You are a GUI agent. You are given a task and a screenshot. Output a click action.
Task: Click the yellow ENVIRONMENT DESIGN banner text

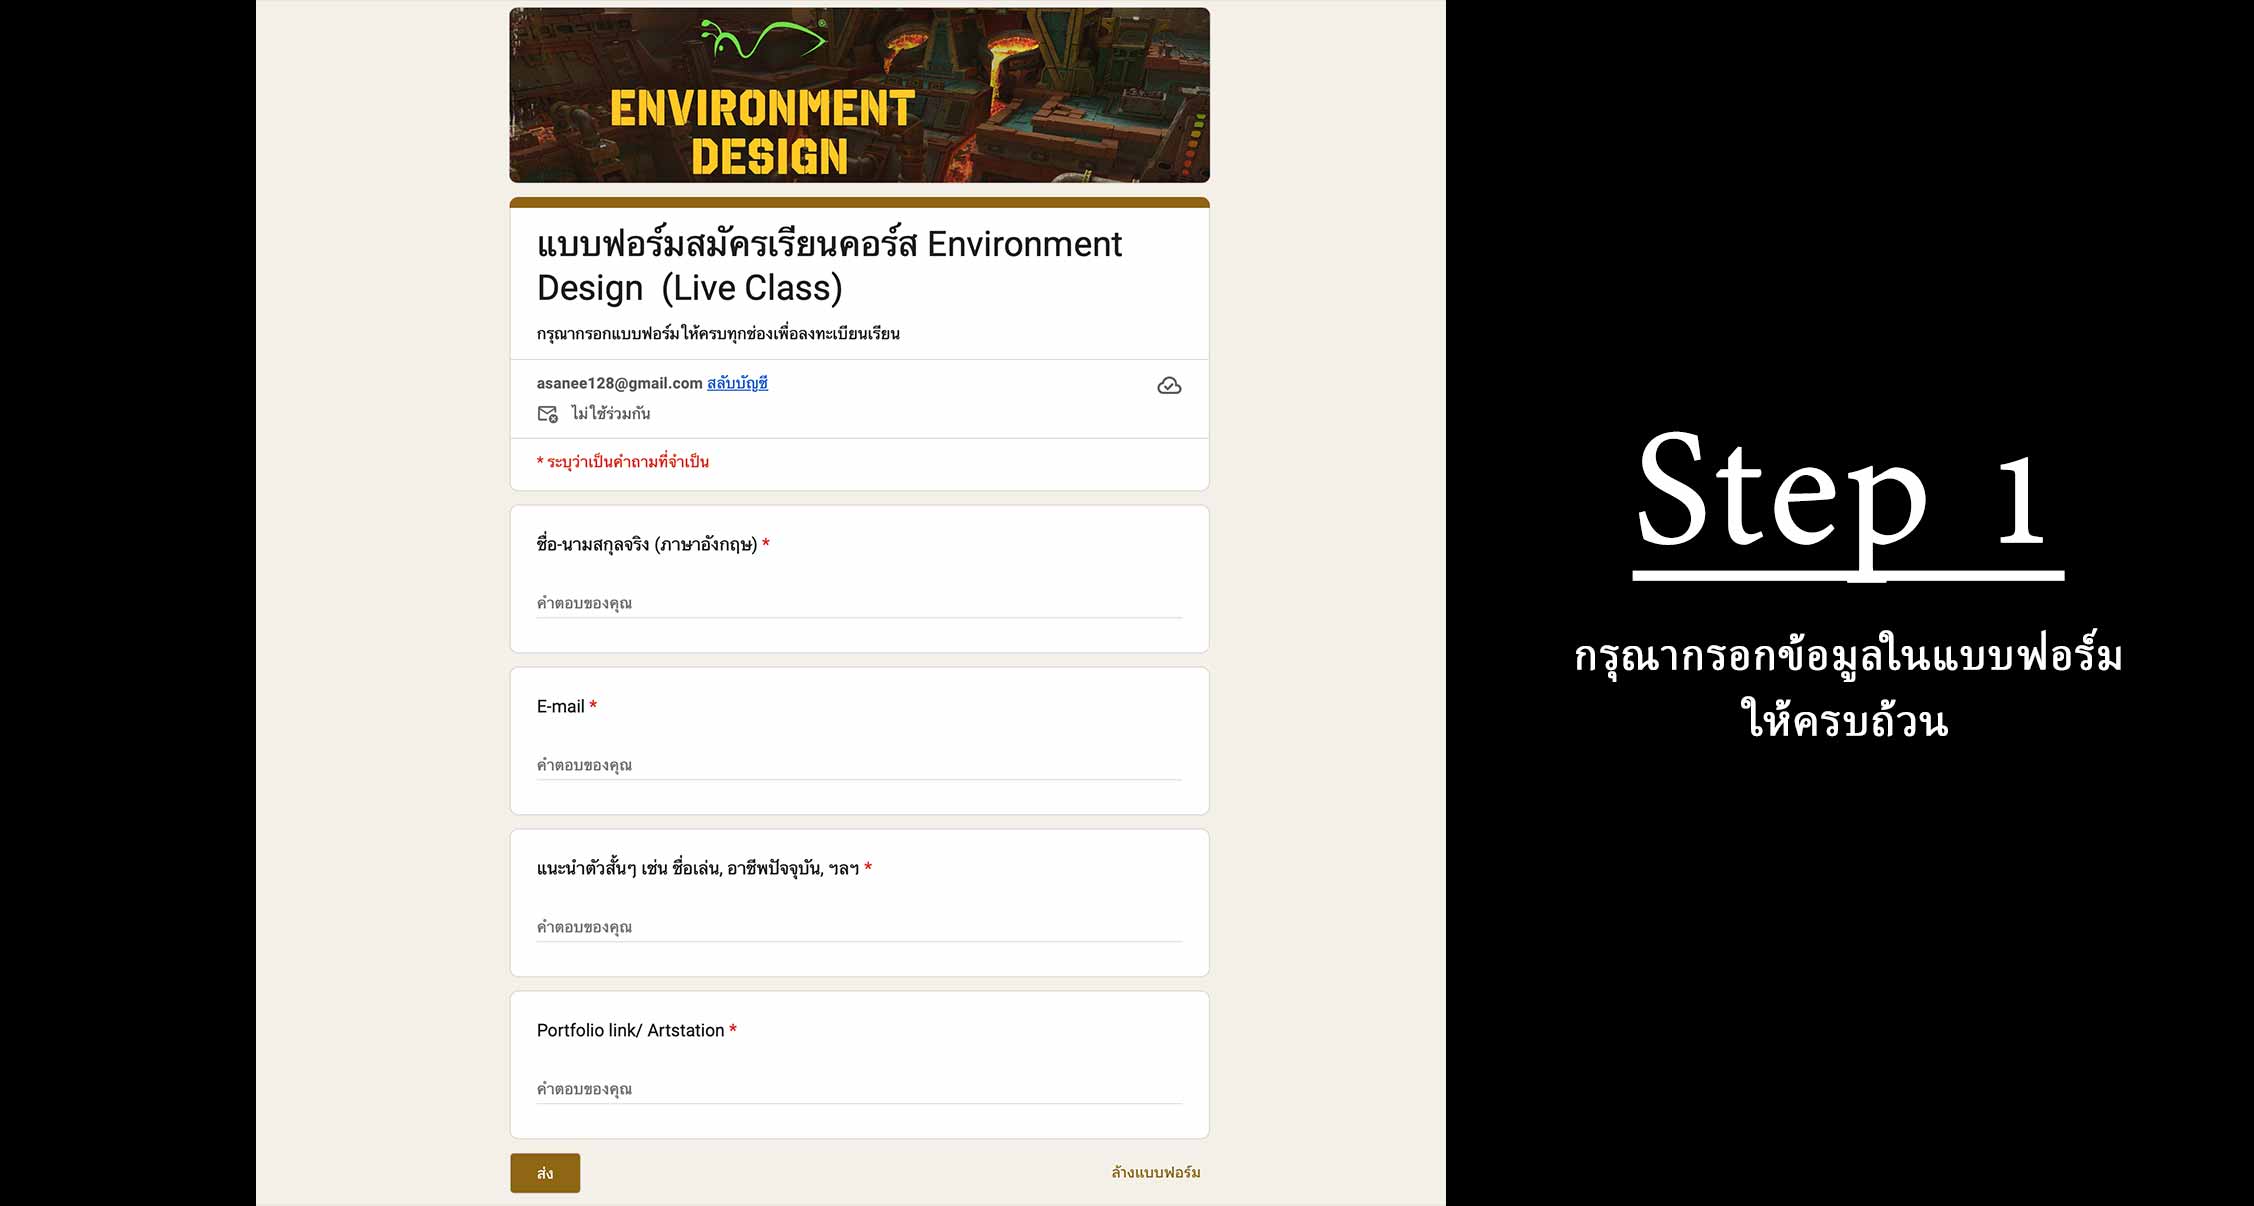(763, 132)
